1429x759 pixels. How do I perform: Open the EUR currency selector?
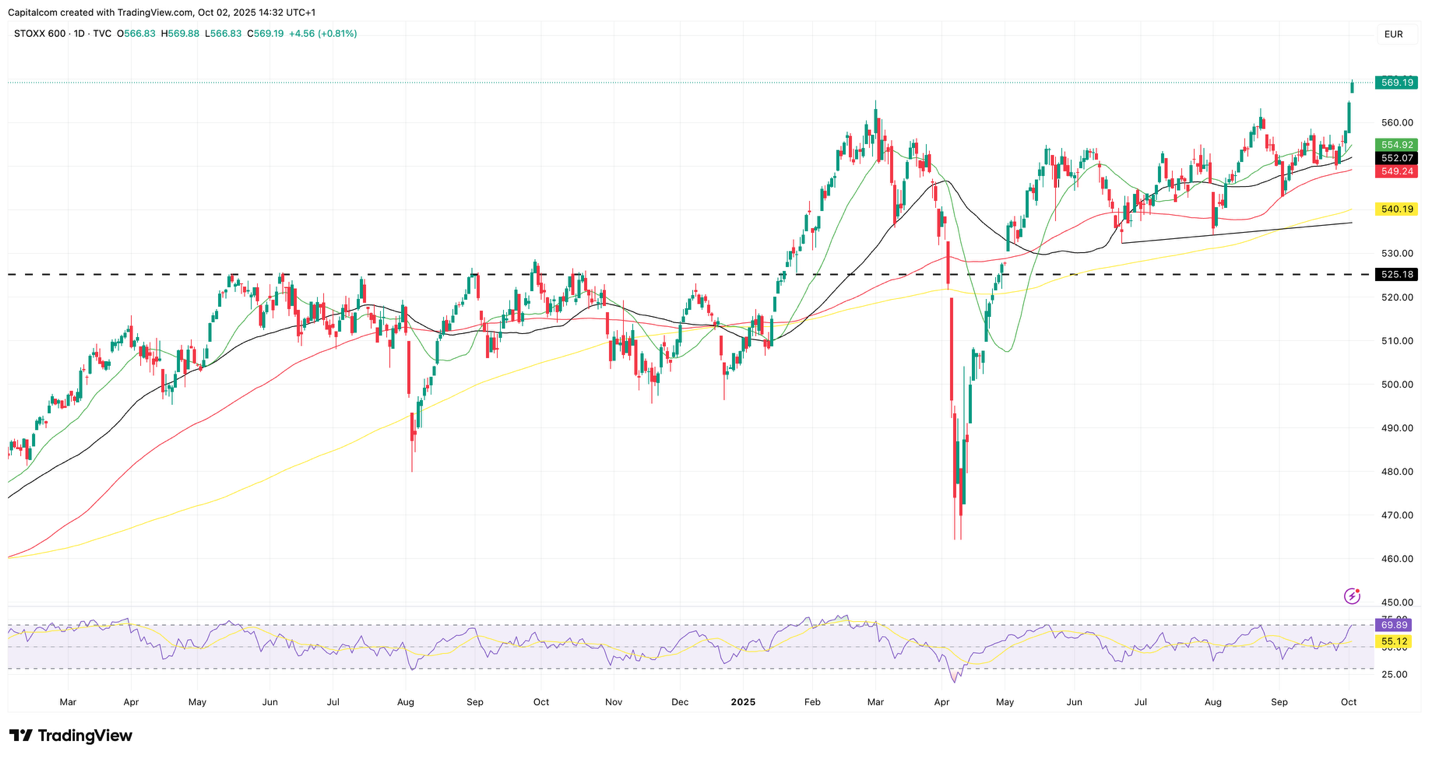[x=1393, y=34]
